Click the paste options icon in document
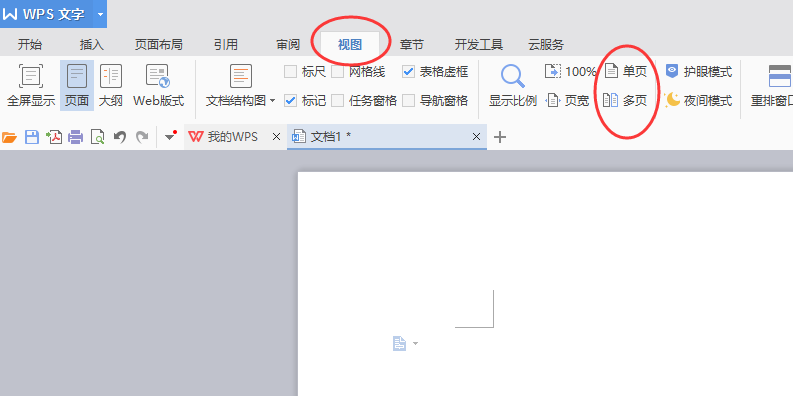Image resolution: width=793 pixels, height=396 pixels. pyautogui.click(x=400, y=344)
